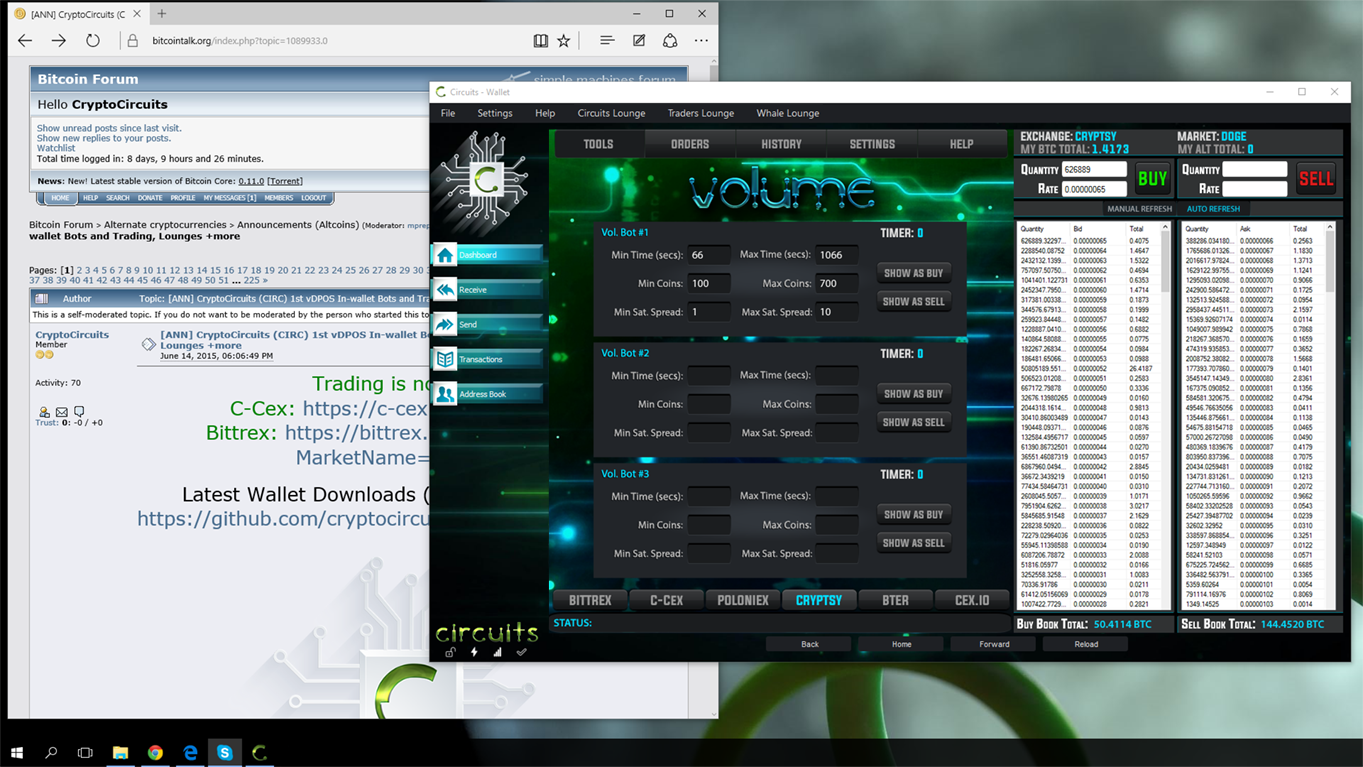Click the Edge forward arrow
1363x767 pixels.
59,41
